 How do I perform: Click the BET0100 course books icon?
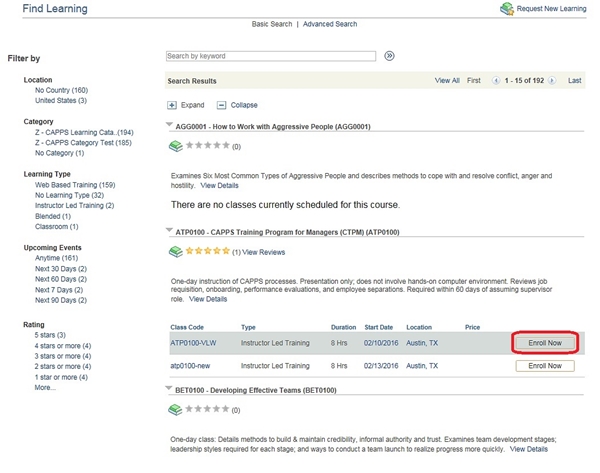click(175, 409)
